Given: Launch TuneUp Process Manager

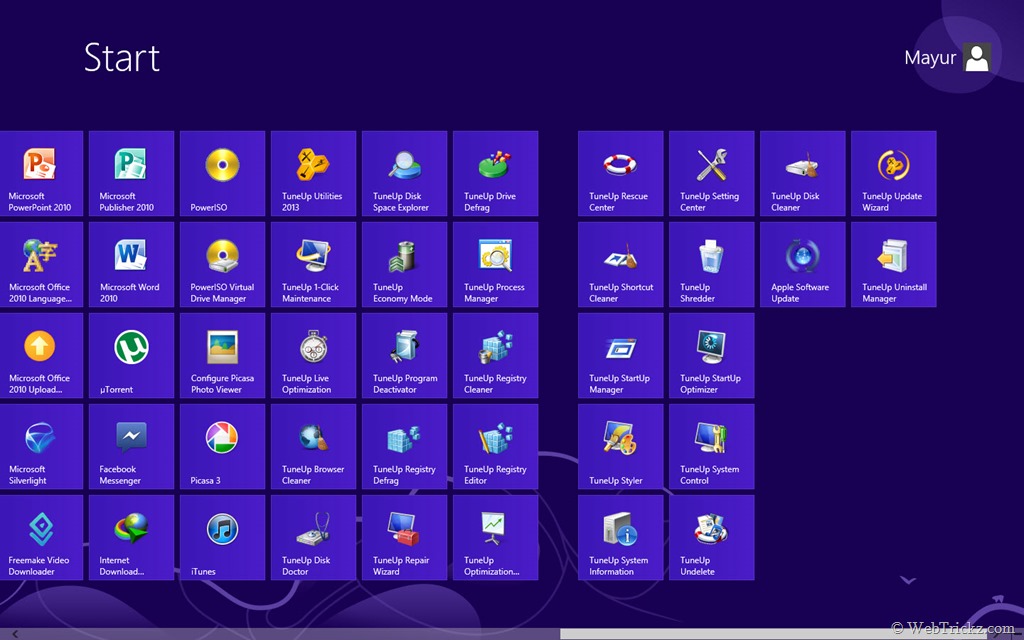Looking at the screenshot, I should [496, 264].
